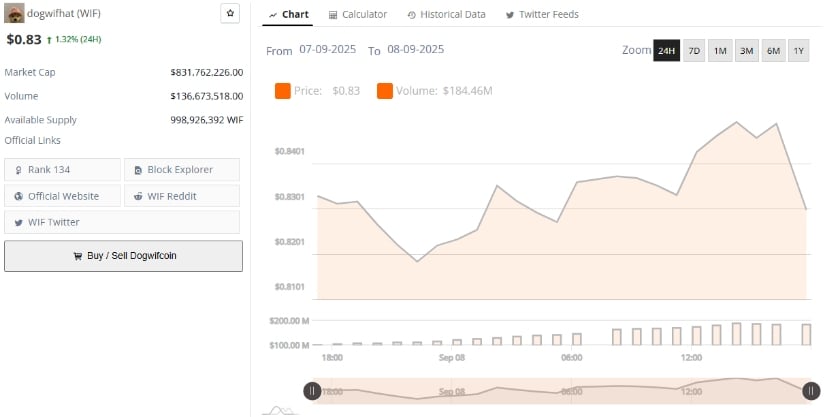This screenshot has height=417, width=825.
Task: Toggle the orange Price legend swatch
Action: [283, 91]
